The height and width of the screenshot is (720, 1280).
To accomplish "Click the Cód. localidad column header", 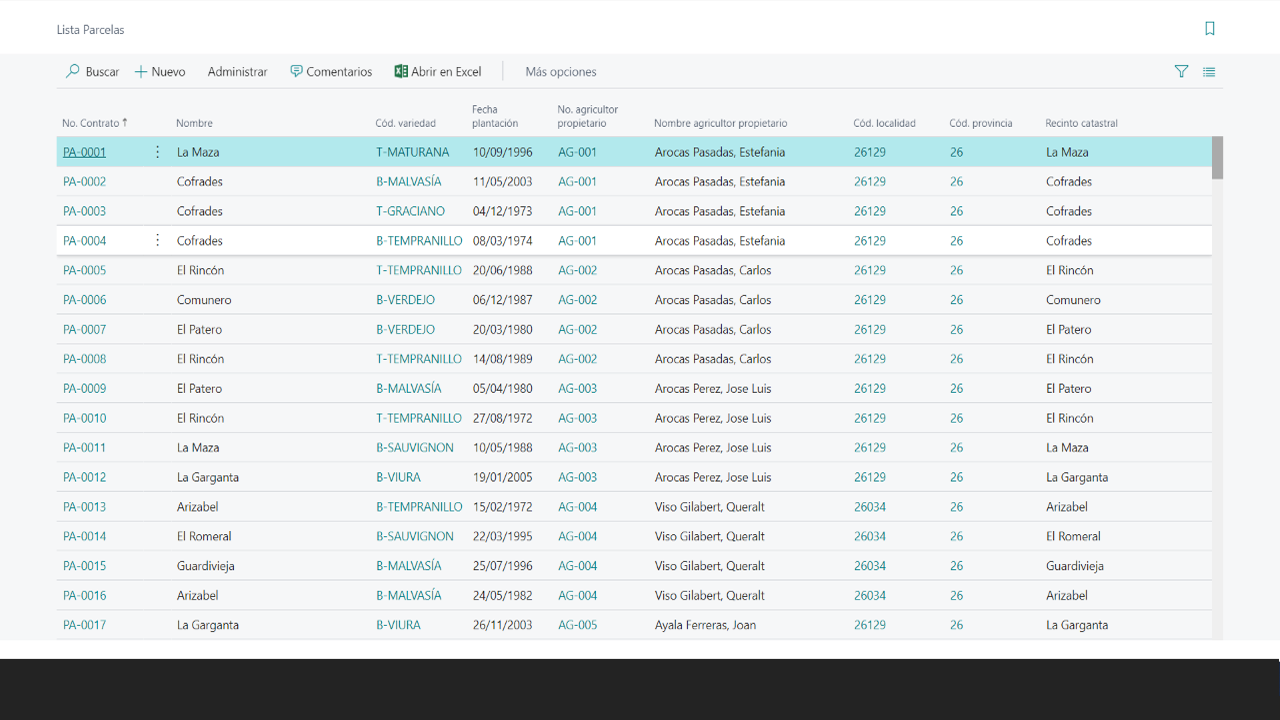I will pyautogui.click(x=884, y=123).
